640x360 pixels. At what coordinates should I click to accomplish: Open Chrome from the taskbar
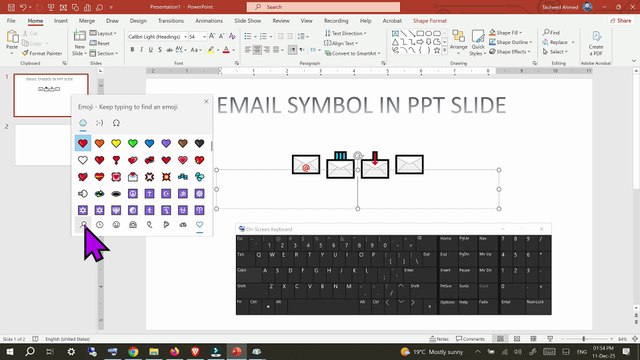[x=133, y=351]
